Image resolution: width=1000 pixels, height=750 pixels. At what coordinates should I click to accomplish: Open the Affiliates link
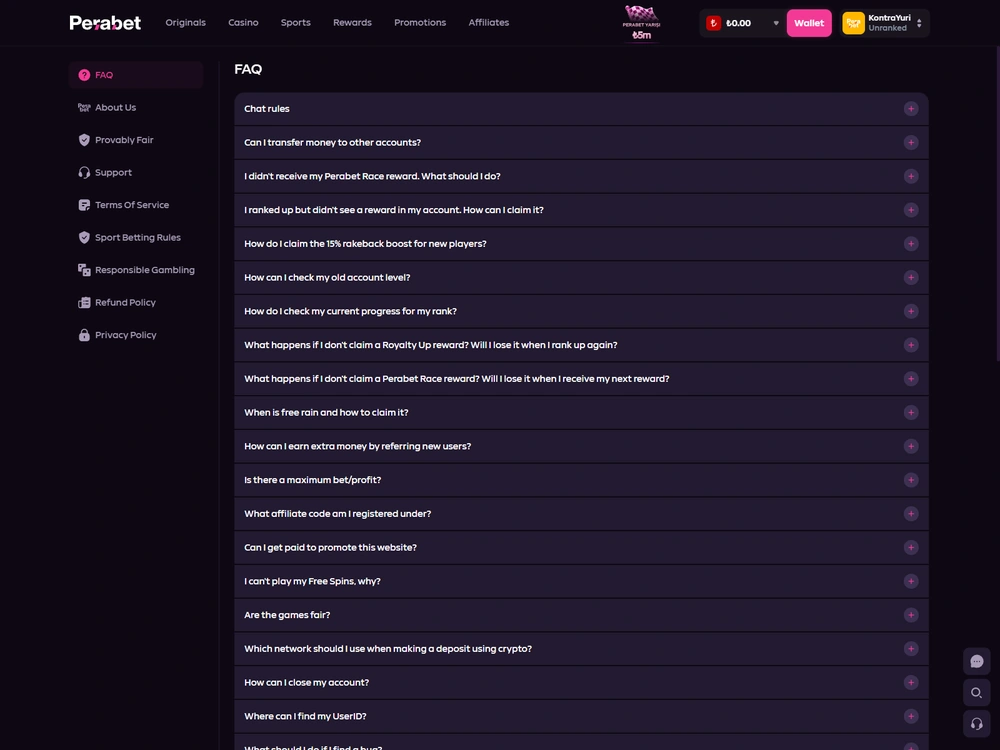click(x=489, y=23)
